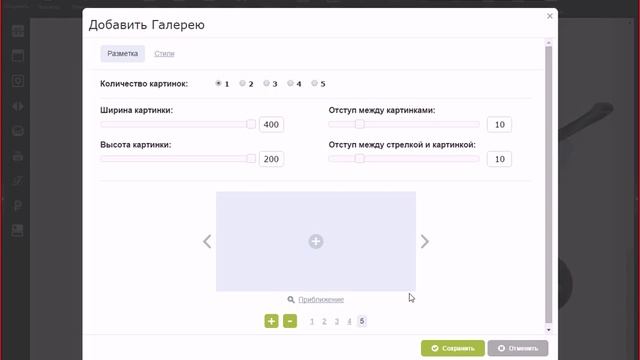Viewport: 640px width, 360px height.
Task: Click the Отступ между стрелкой и картинкой slider handle
Action: 359,158
